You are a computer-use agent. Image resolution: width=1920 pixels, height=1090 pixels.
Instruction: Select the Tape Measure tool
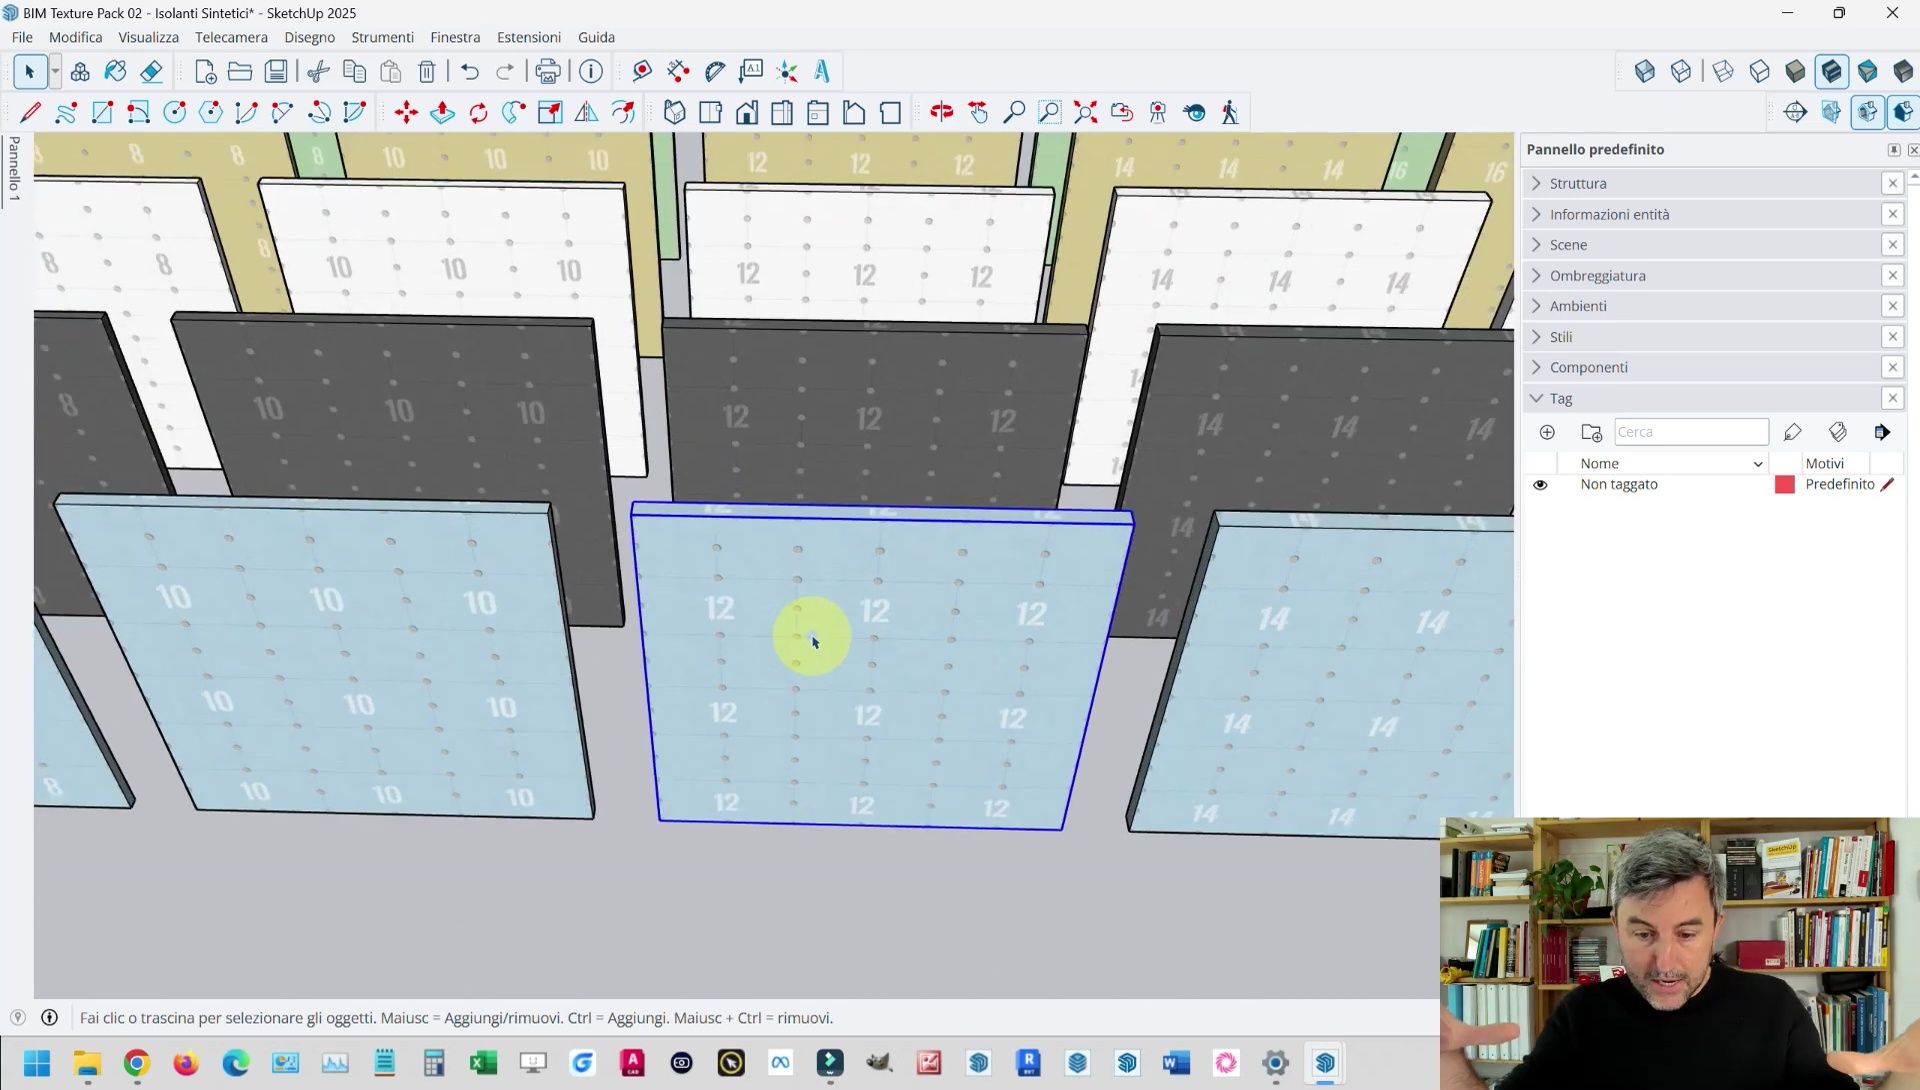(642, 71)
